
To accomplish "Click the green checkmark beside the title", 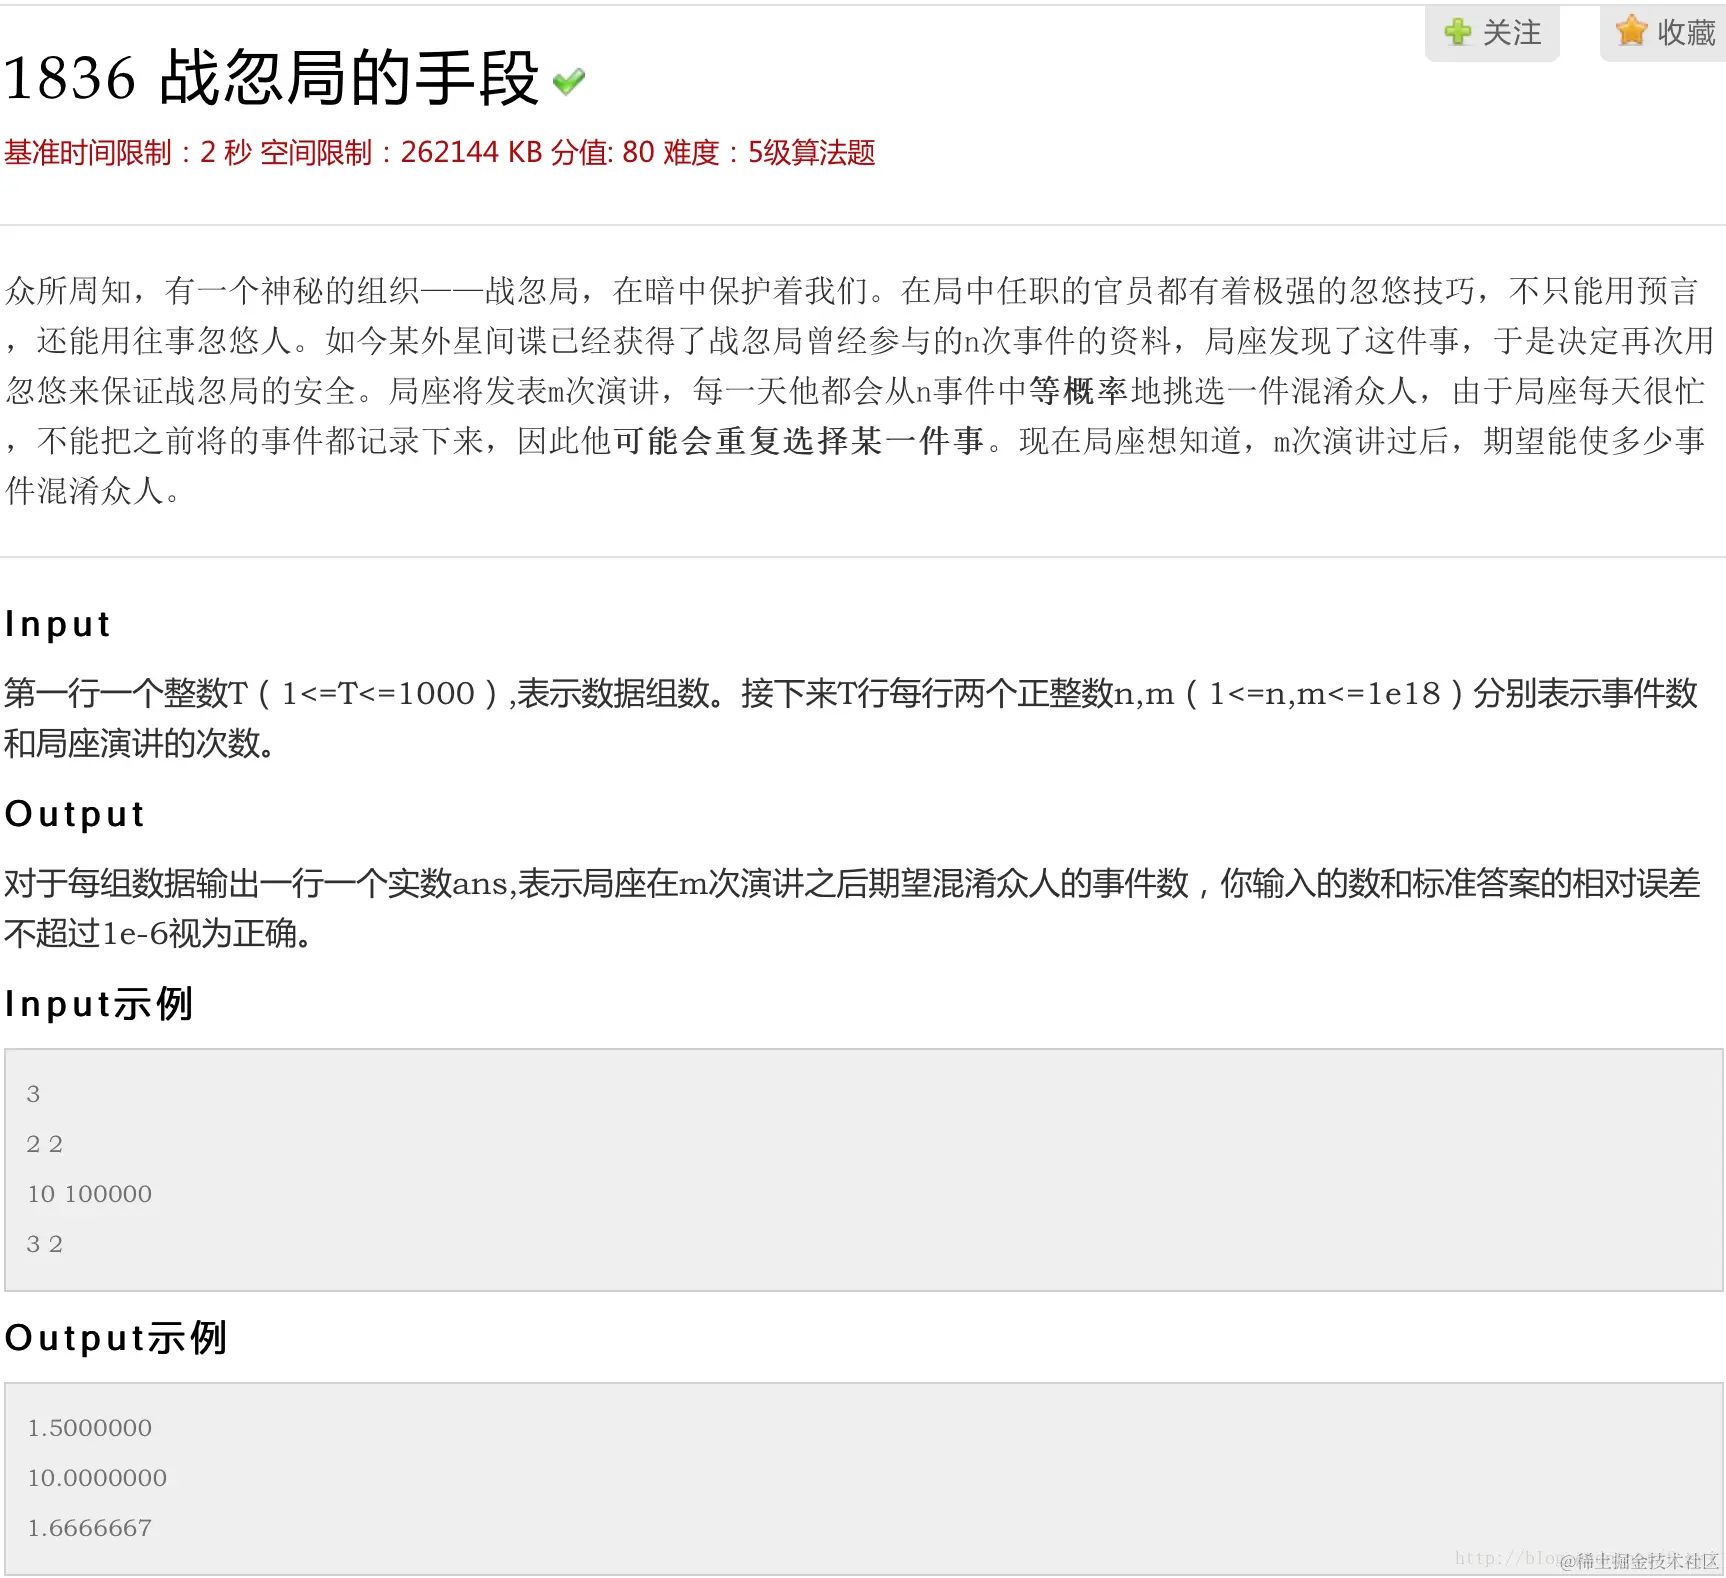I will (568, 81).
